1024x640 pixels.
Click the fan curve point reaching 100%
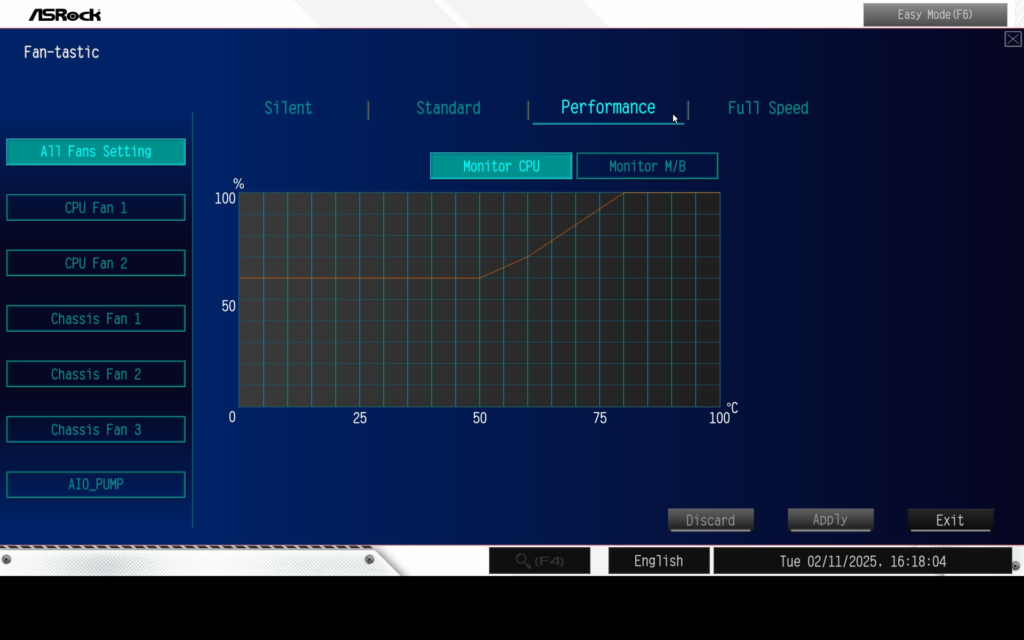tap(624, 193)
